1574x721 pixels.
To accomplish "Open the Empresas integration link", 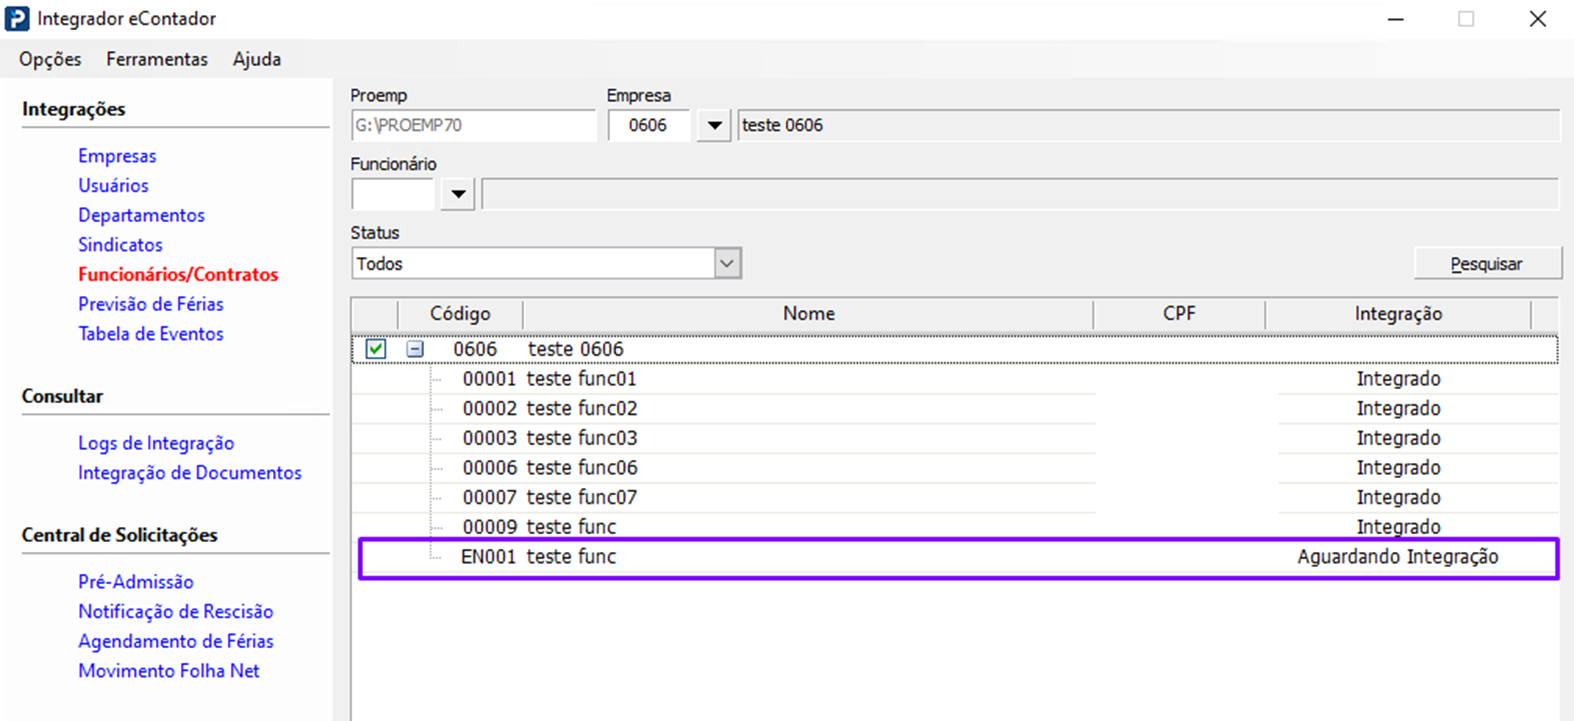I will pos(117,156).
